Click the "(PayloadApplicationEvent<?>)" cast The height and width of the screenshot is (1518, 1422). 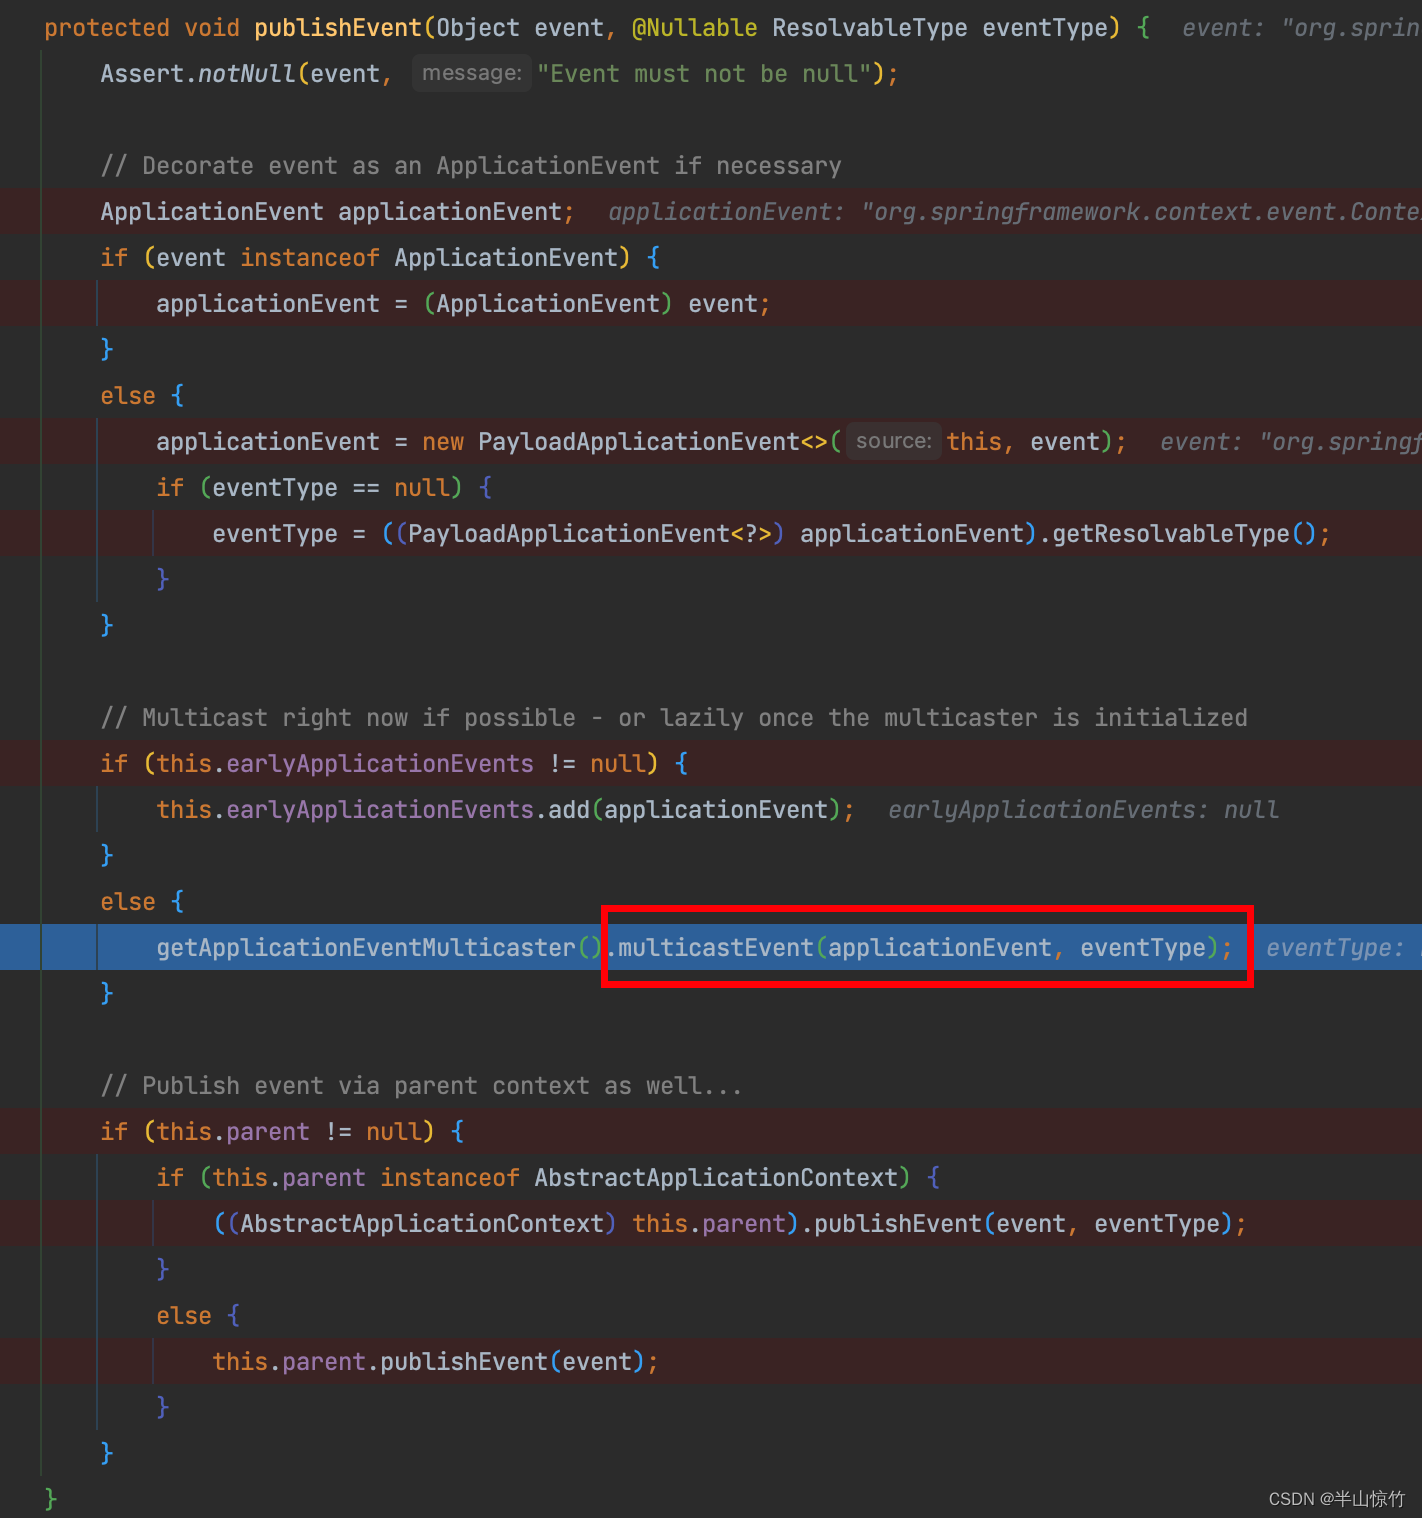(590, 534)
